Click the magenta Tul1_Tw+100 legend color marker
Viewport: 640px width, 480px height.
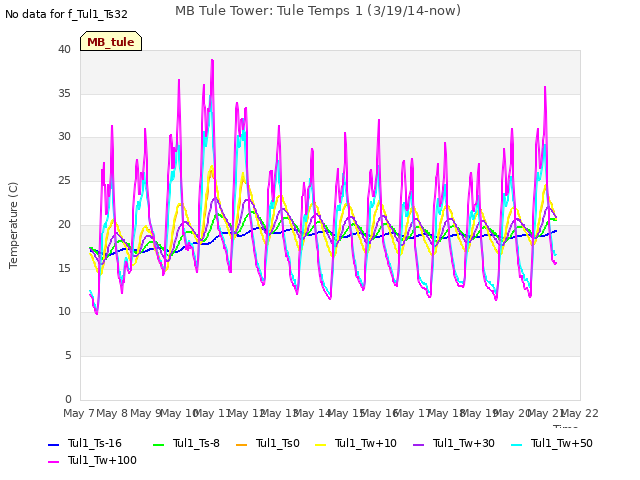(53, 462)
